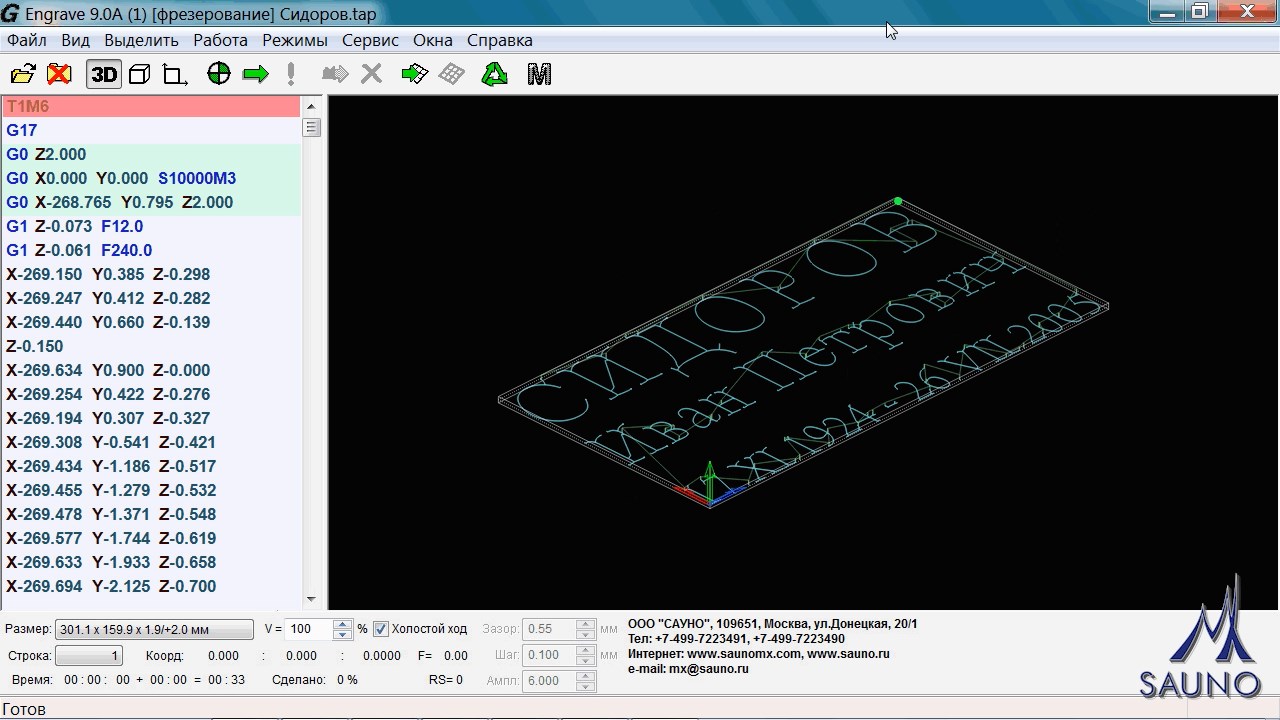Open the Файл menu
The height and width of the screenshot is (720, 1280).
pyautogui.click(x=27, y=40)
